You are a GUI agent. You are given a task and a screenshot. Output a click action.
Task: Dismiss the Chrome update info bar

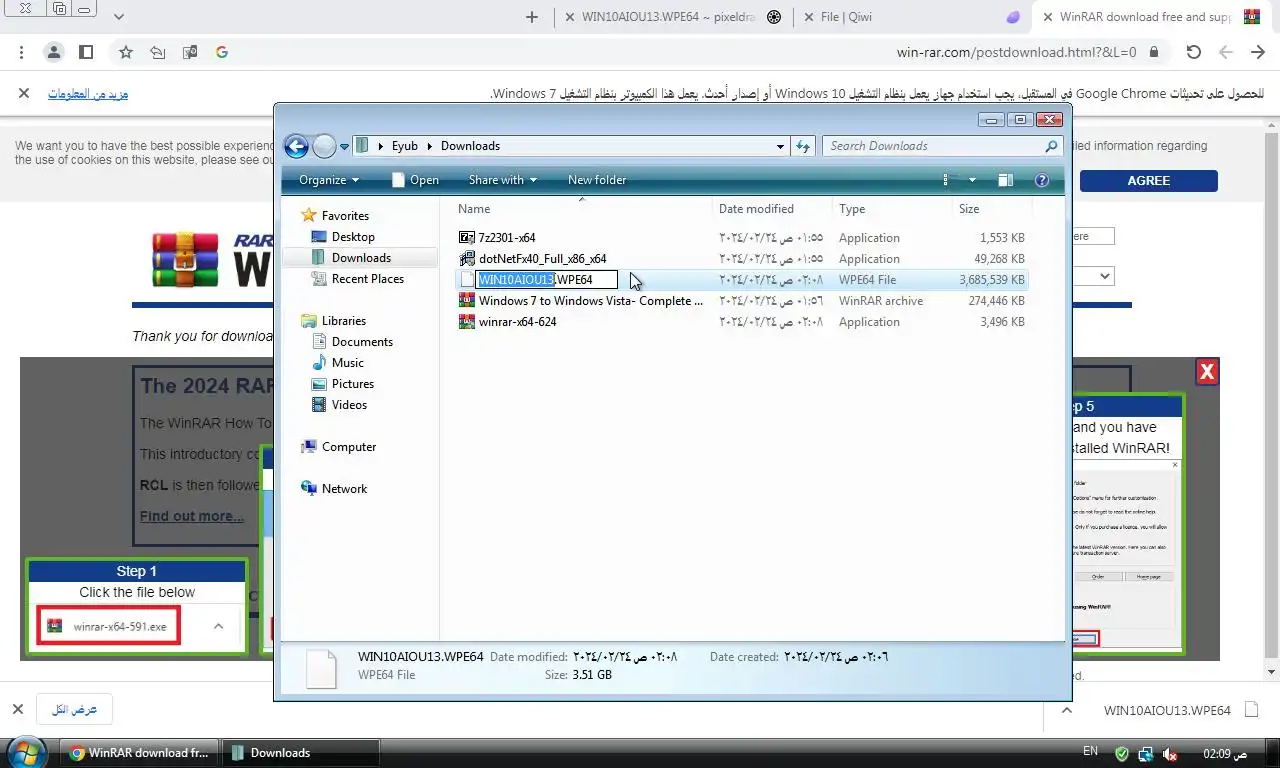(x=23, y=93)
